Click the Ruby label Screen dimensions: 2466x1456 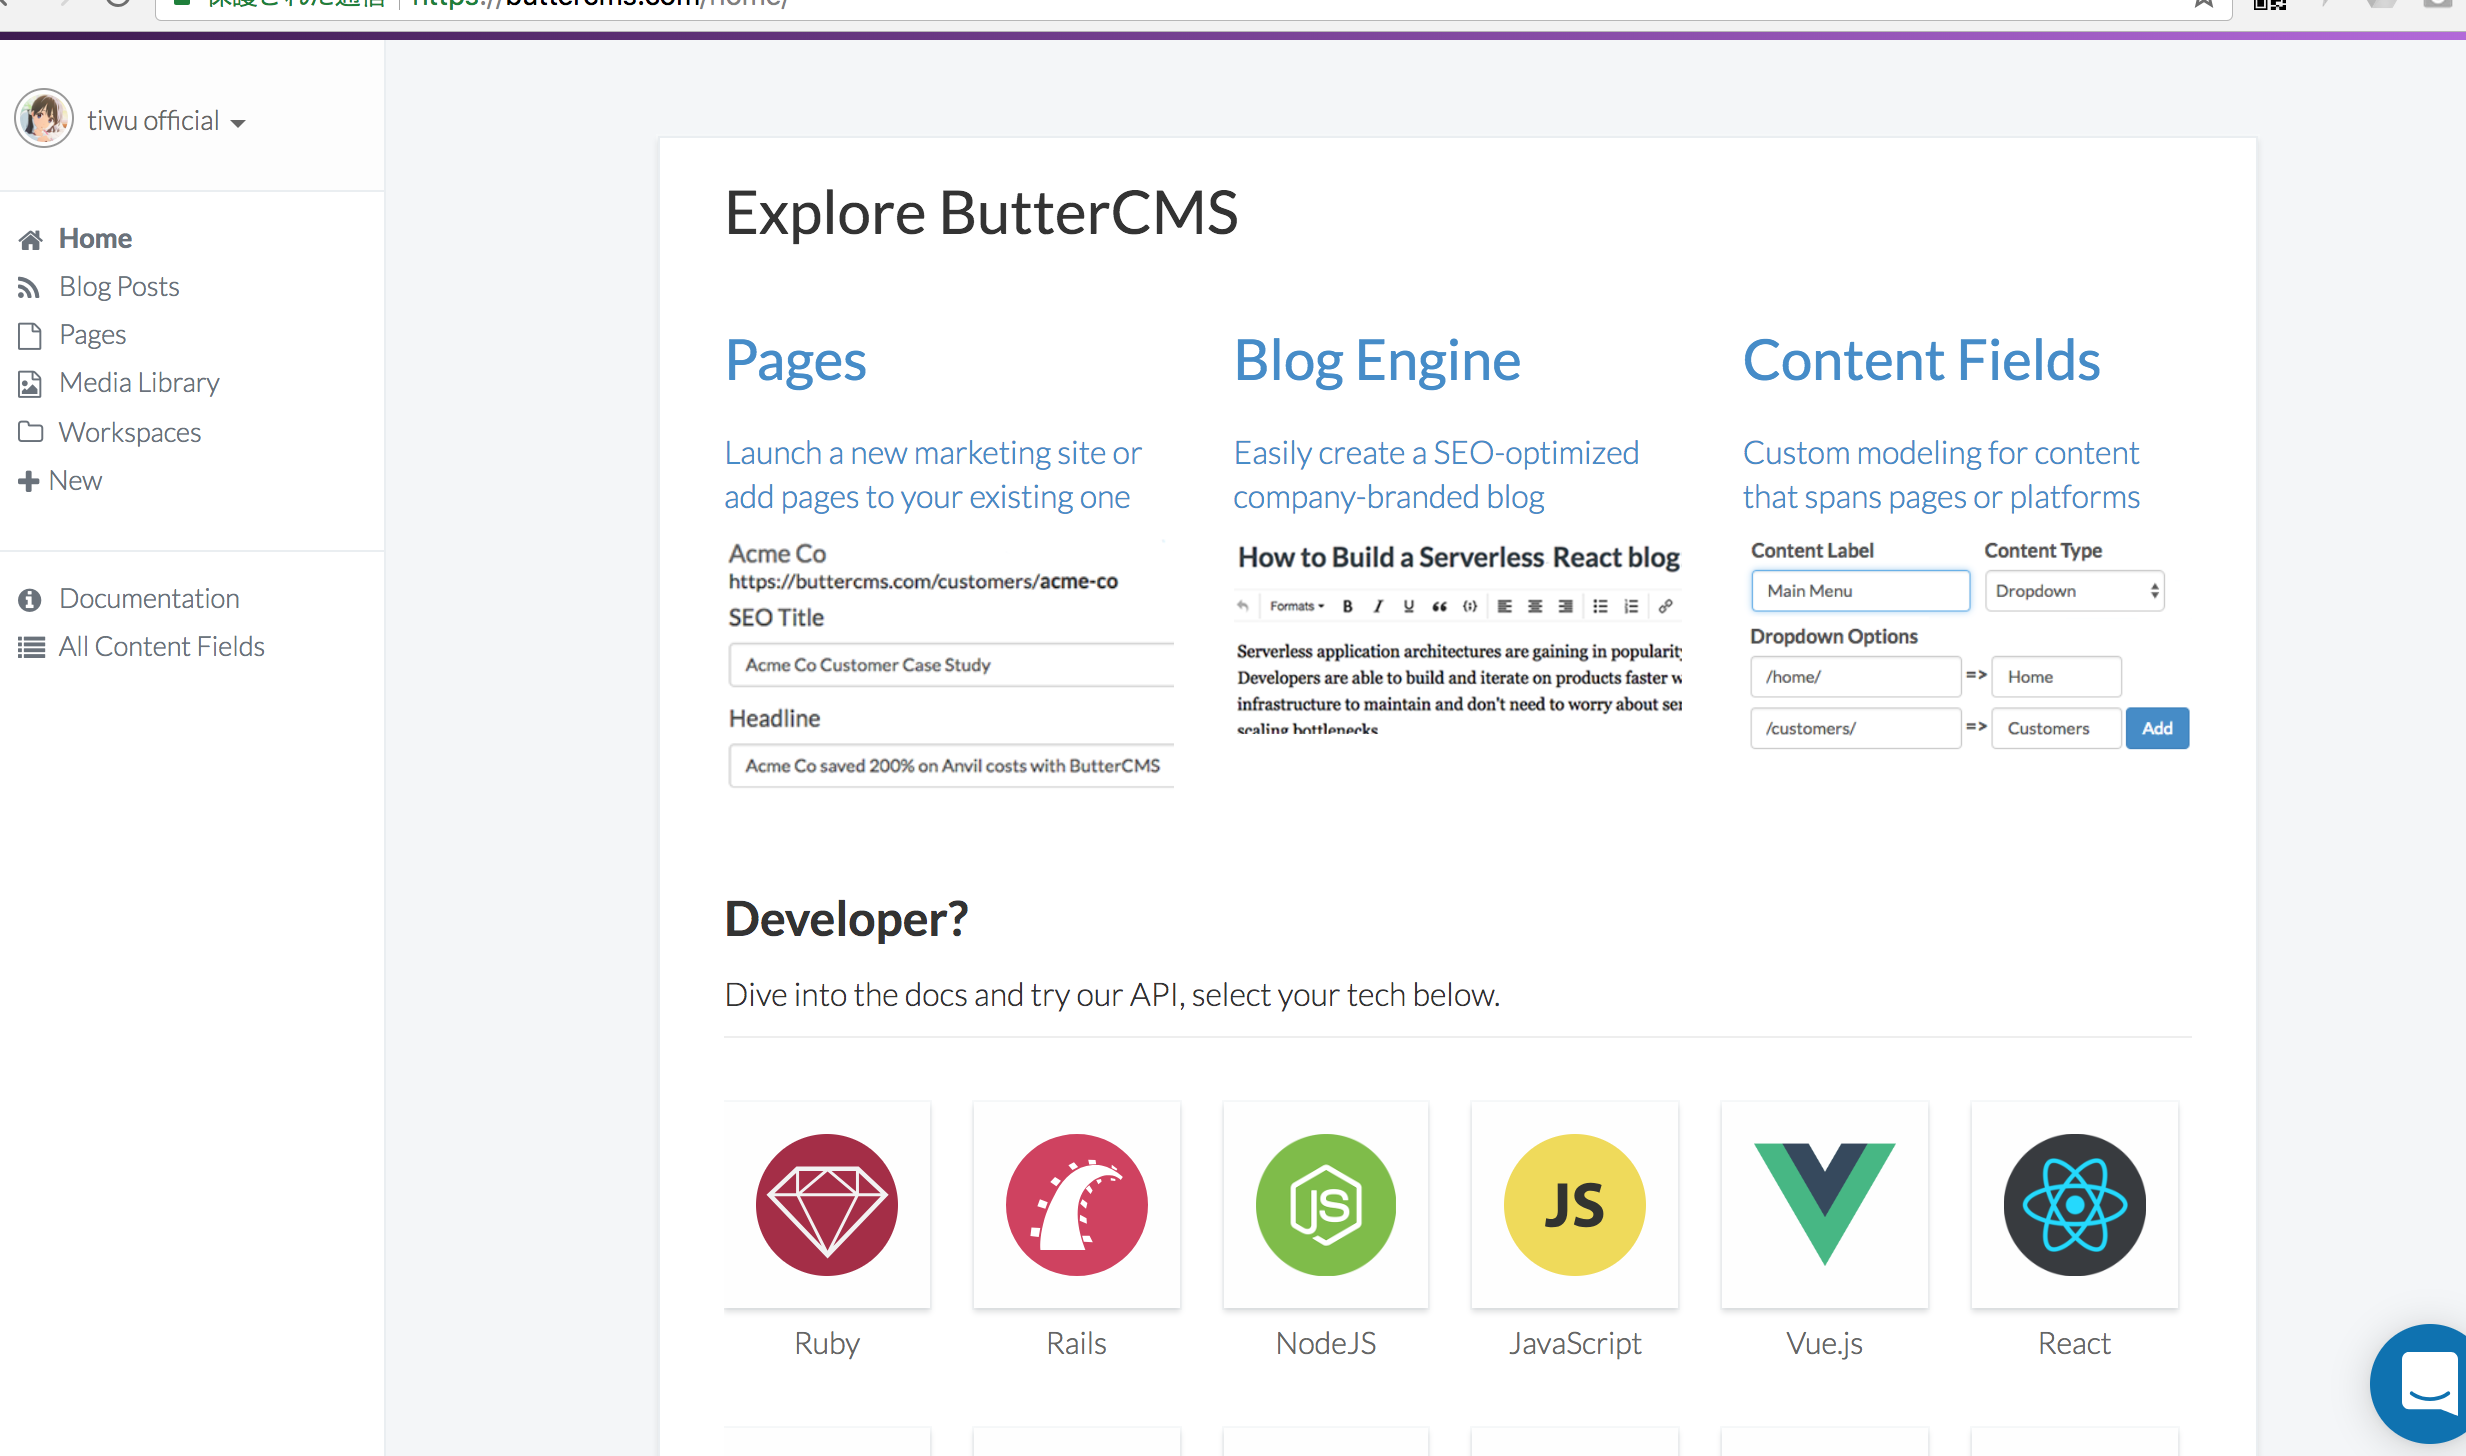[827, 1343]
